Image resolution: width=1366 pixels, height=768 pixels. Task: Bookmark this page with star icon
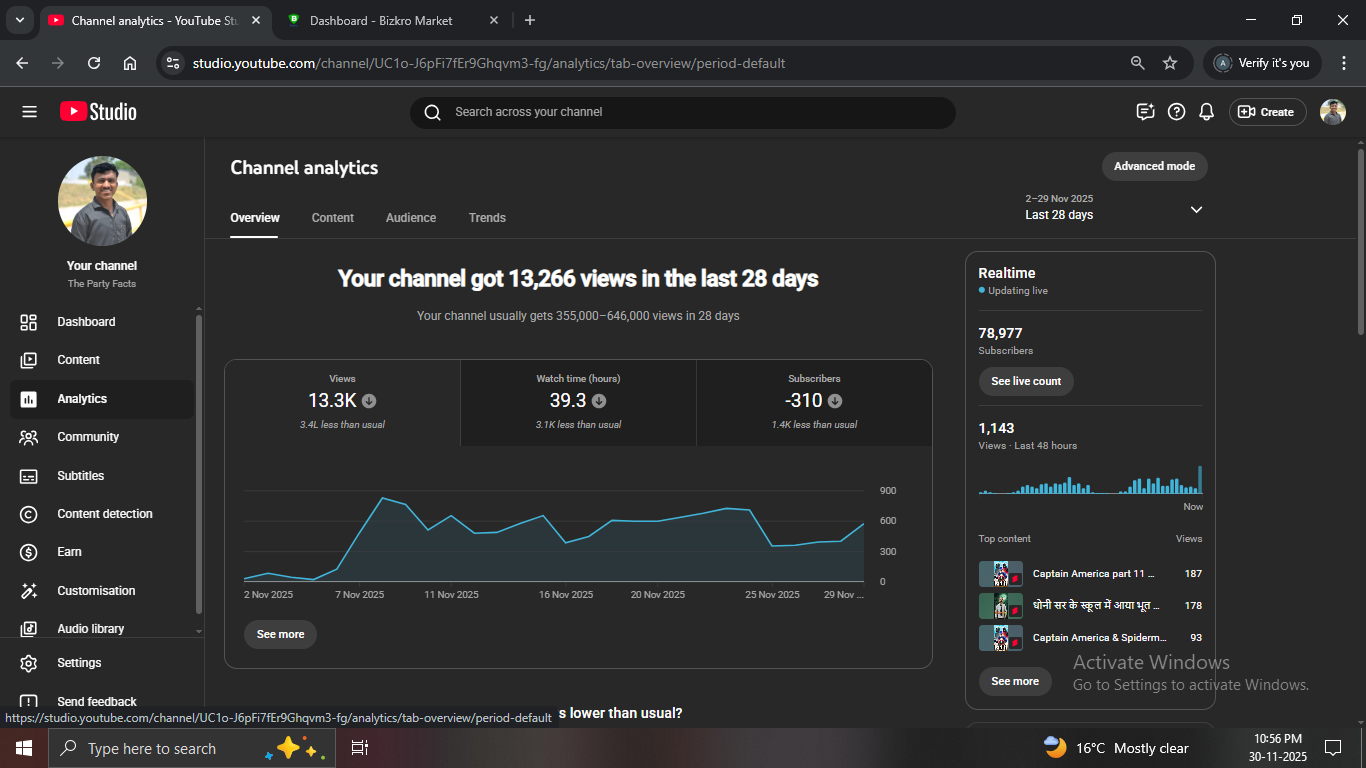1170,63
